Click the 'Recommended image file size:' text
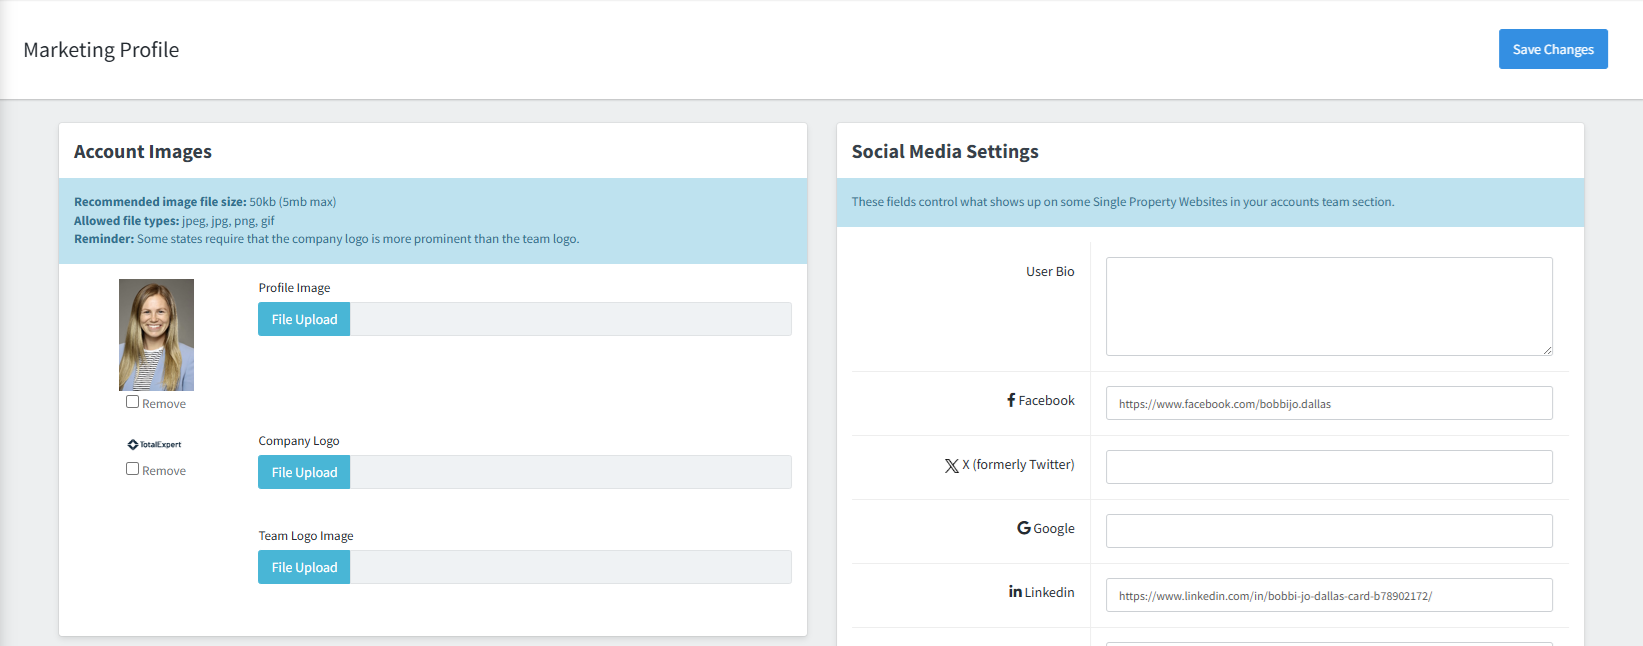Viewport: 1643px width, 646px height. point(160,202)
